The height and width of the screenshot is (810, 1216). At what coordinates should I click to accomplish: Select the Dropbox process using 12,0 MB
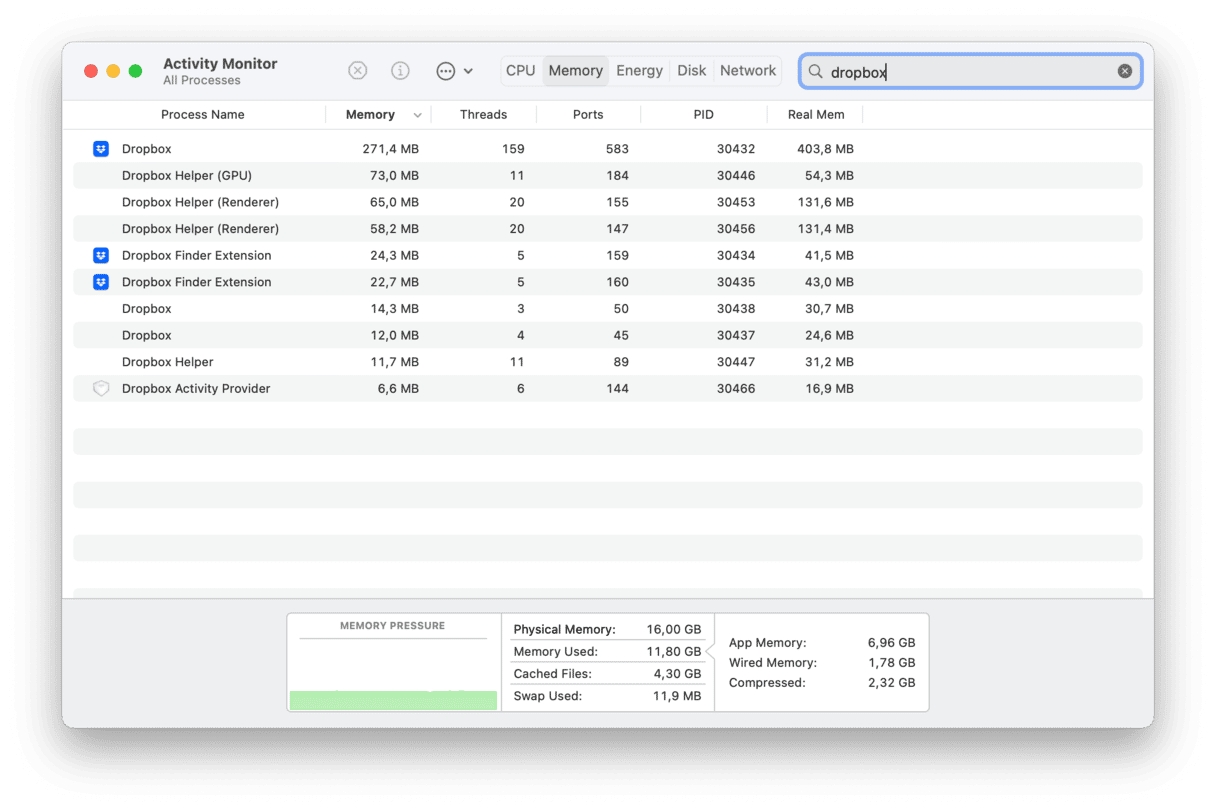pos(608,335)
